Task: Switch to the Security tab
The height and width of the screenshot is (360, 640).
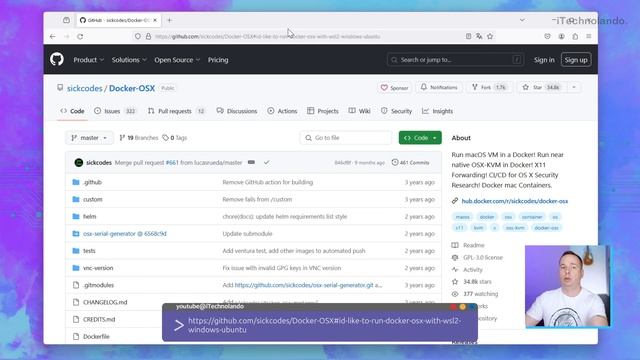Action: (396, 111)
